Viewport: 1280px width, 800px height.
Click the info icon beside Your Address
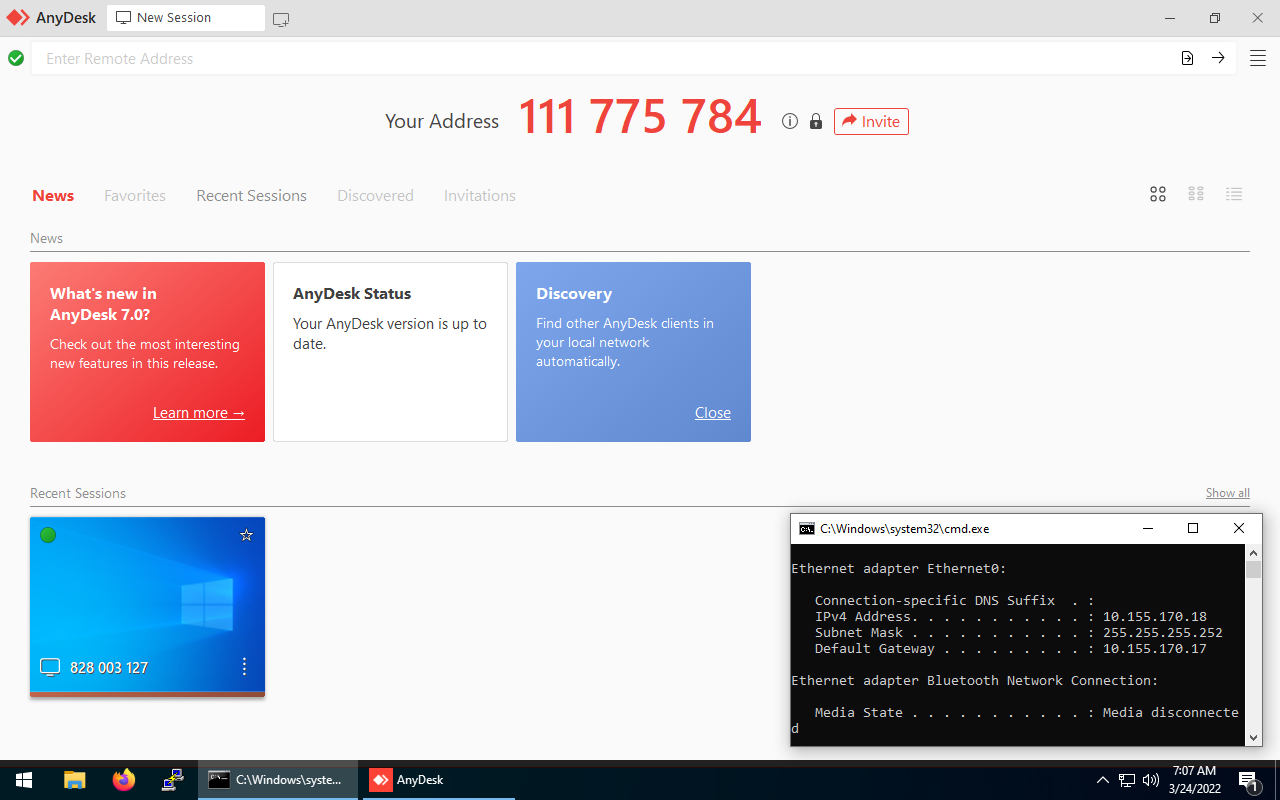pyautogui.click(x=790, y=121)
